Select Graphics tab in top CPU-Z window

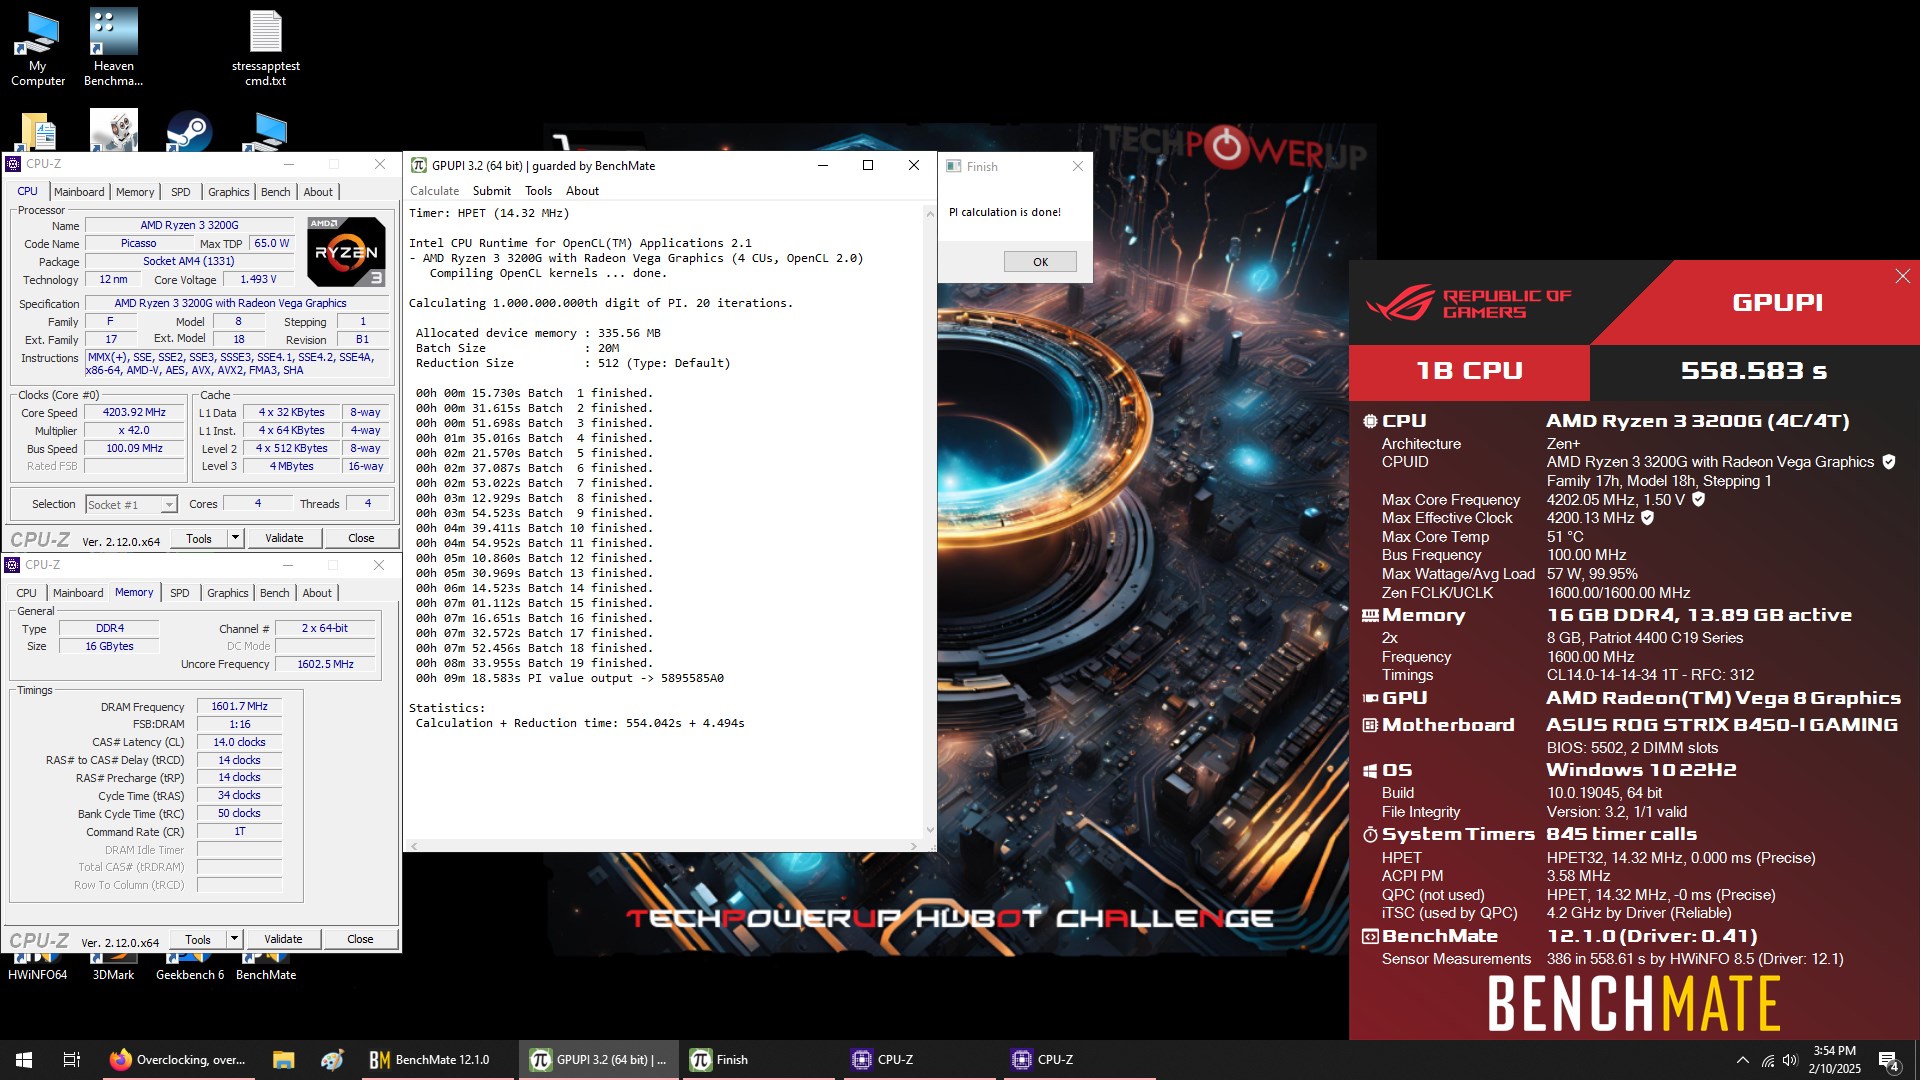[229, 192]
